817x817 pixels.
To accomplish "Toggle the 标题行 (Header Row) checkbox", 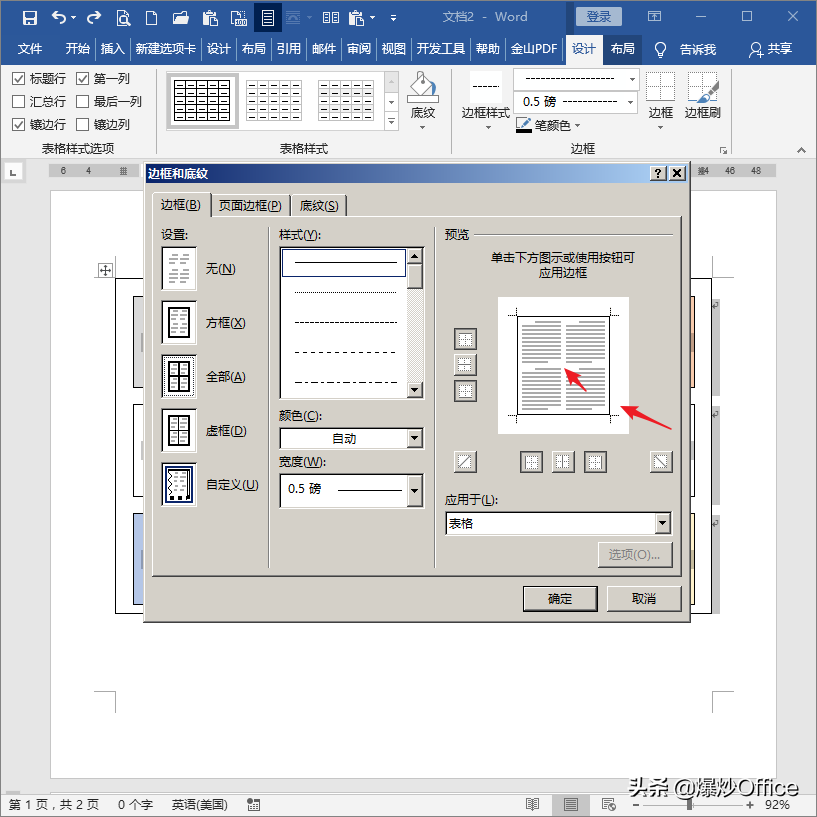I will click(18, 79).
